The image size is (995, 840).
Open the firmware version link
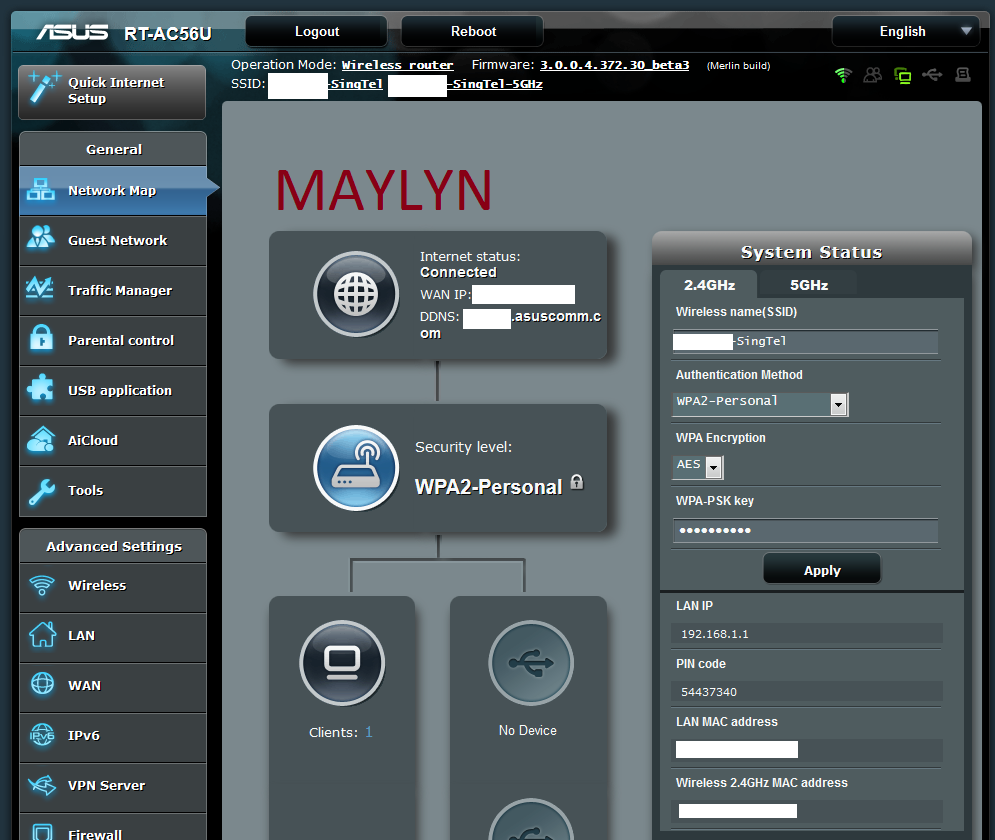614,65
